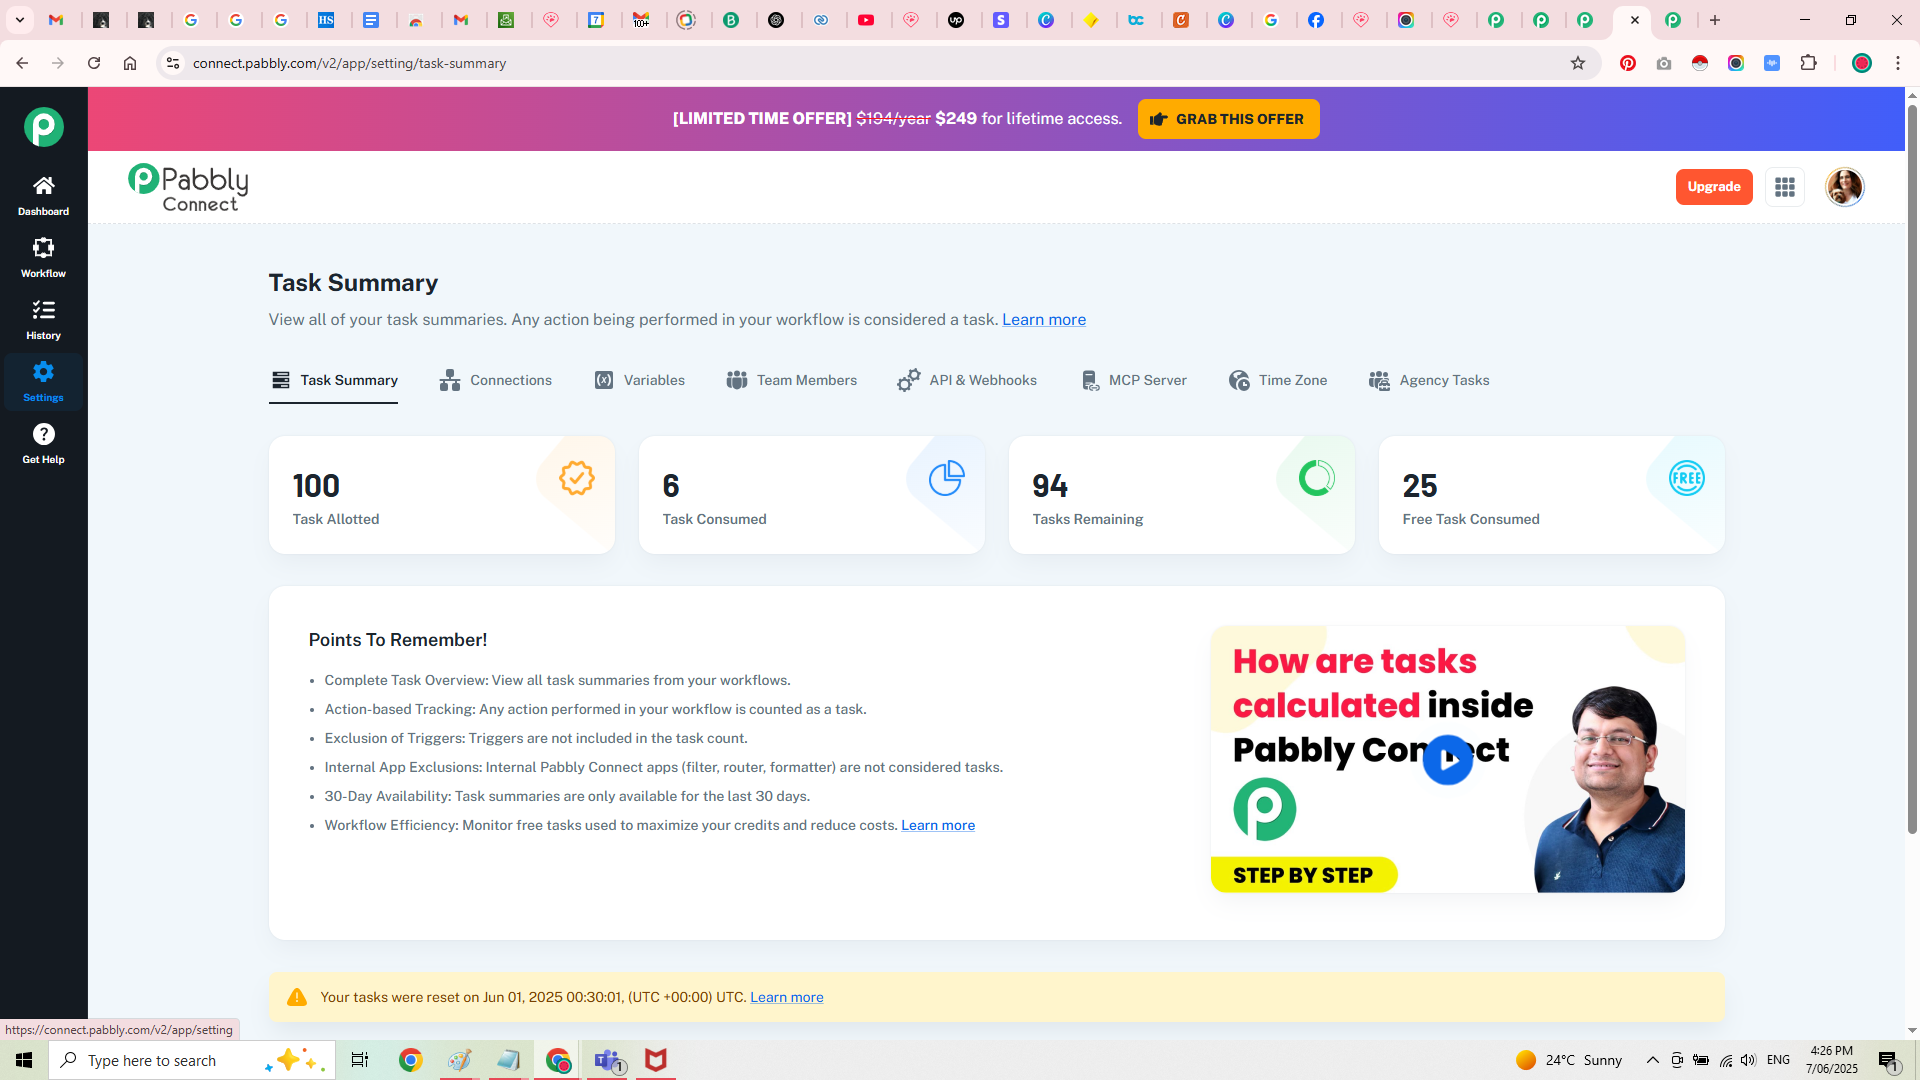Click the GRAB THIS OFFER button

[x=1228, y=119]
